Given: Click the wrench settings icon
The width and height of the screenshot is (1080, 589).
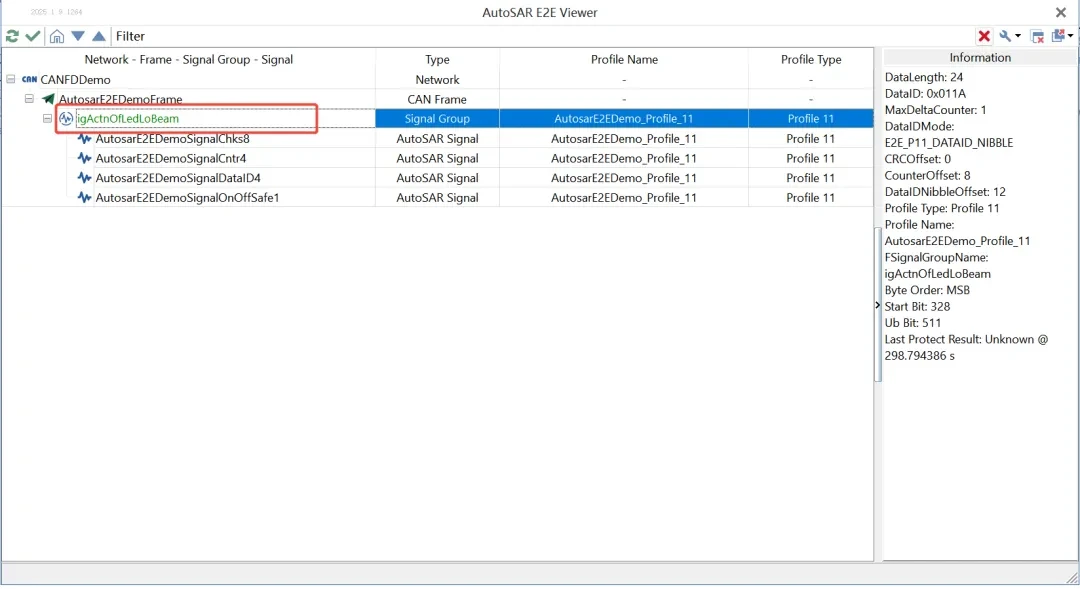Looking at the screenshot, I should 1006,36.
